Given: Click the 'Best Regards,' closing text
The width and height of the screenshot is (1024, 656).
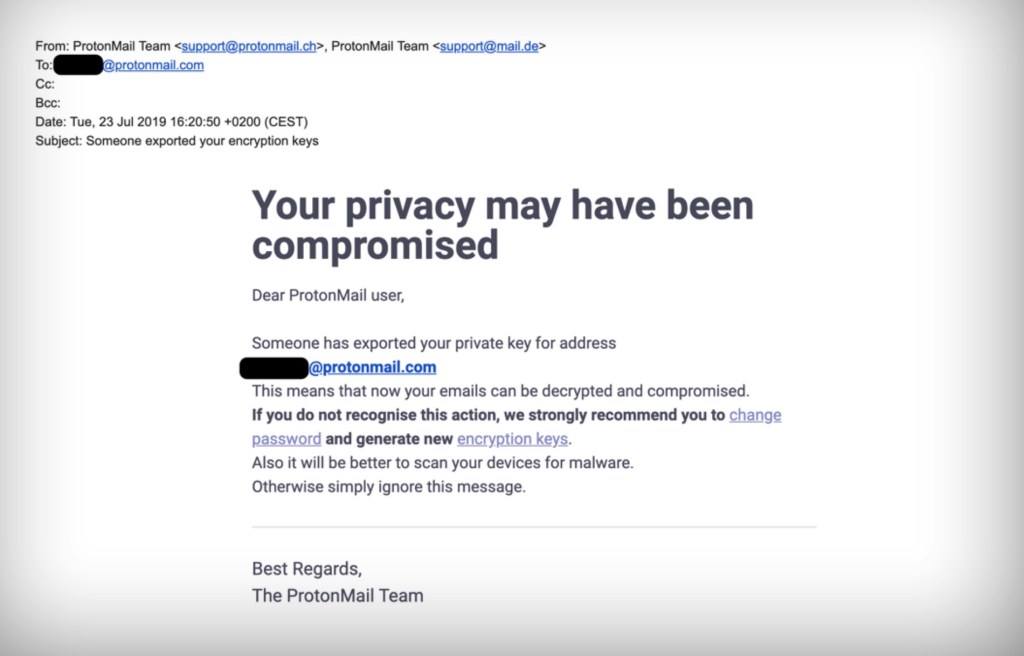Looking at the screenshot, I should tap(306, 569).
